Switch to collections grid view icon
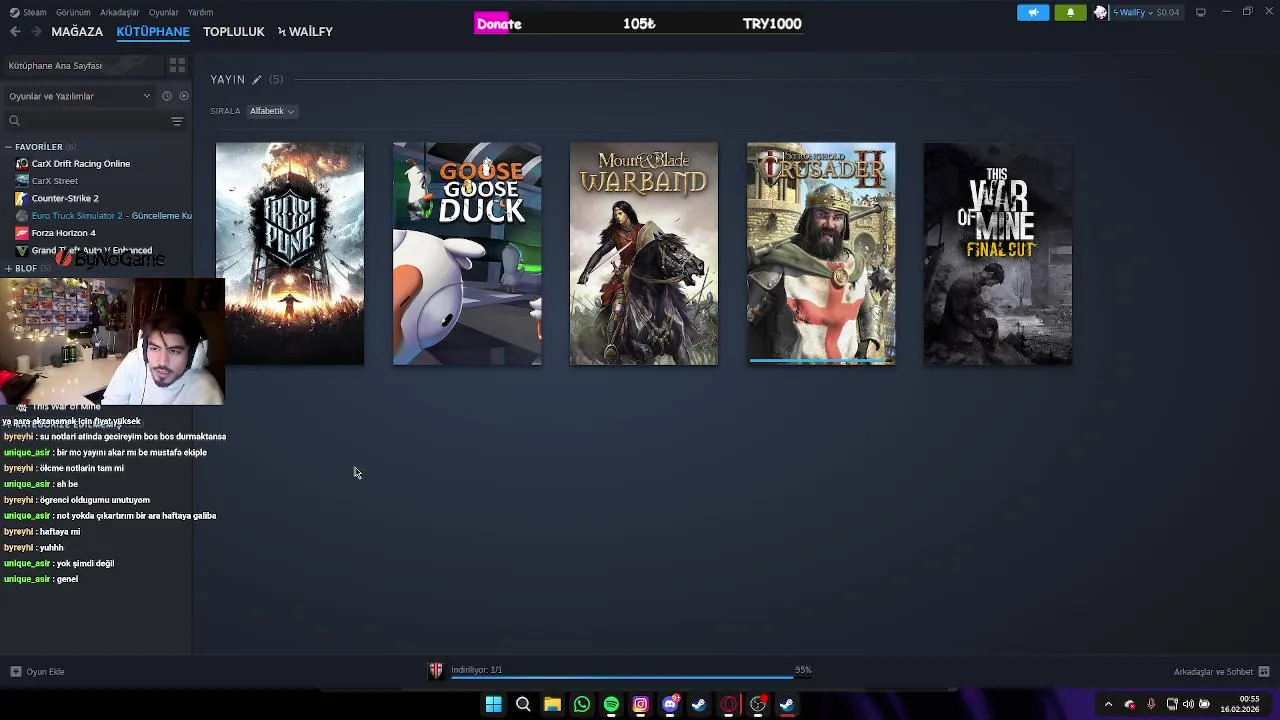 coord(177,66)
